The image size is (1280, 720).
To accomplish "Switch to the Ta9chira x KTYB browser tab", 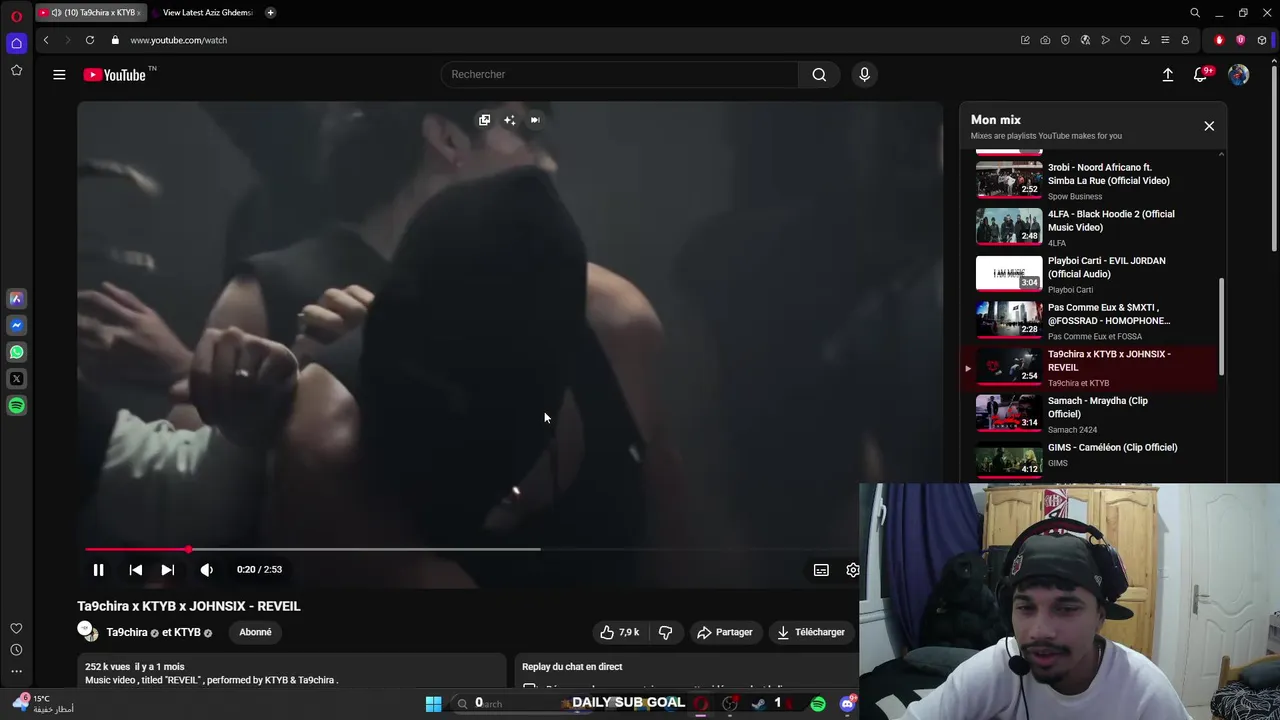I will click(x=90, y=12).
